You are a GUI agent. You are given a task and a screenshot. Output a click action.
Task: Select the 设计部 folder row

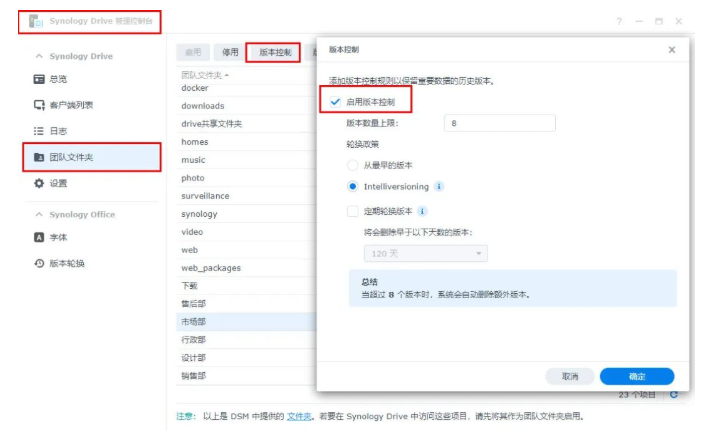tap(246, 358)
